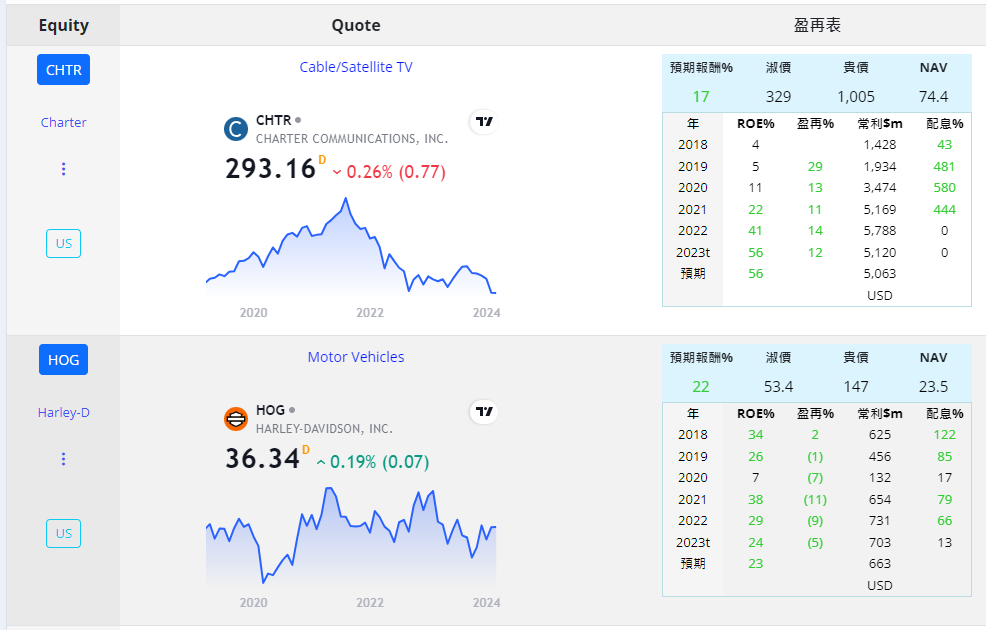Click the US market button for Charter
The width and height of the screenshot is (986, 630).
click(x=64, y=243)
